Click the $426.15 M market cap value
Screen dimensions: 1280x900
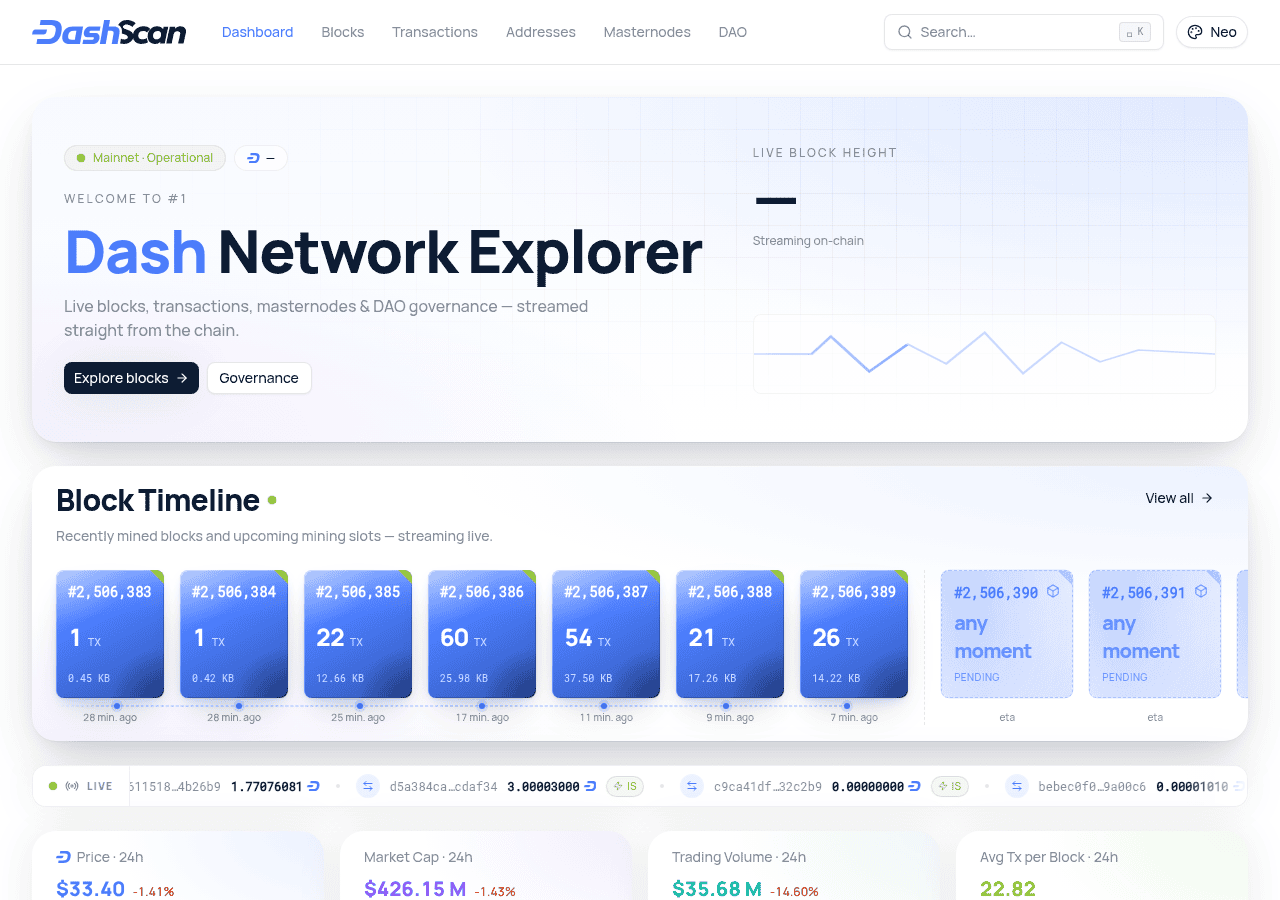(x=415, y=889)
